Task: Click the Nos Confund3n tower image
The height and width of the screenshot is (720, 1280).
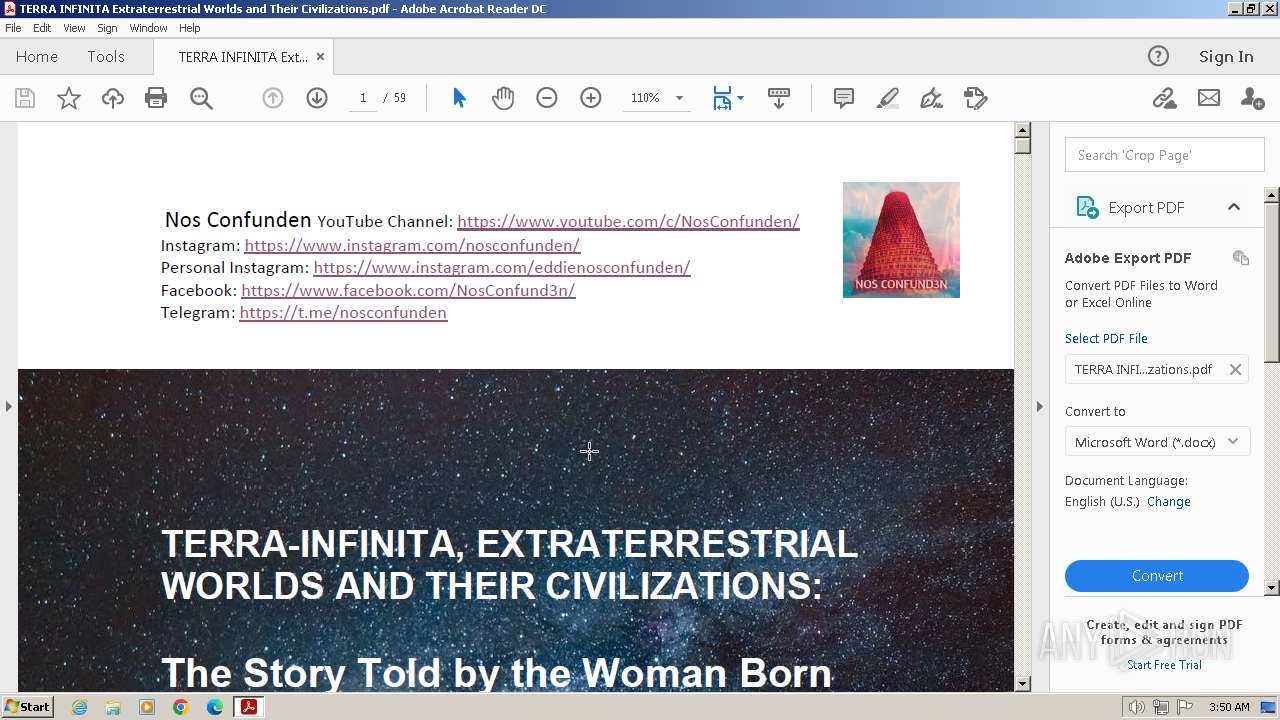Action: pyautogui.click(x=901, y=240)
